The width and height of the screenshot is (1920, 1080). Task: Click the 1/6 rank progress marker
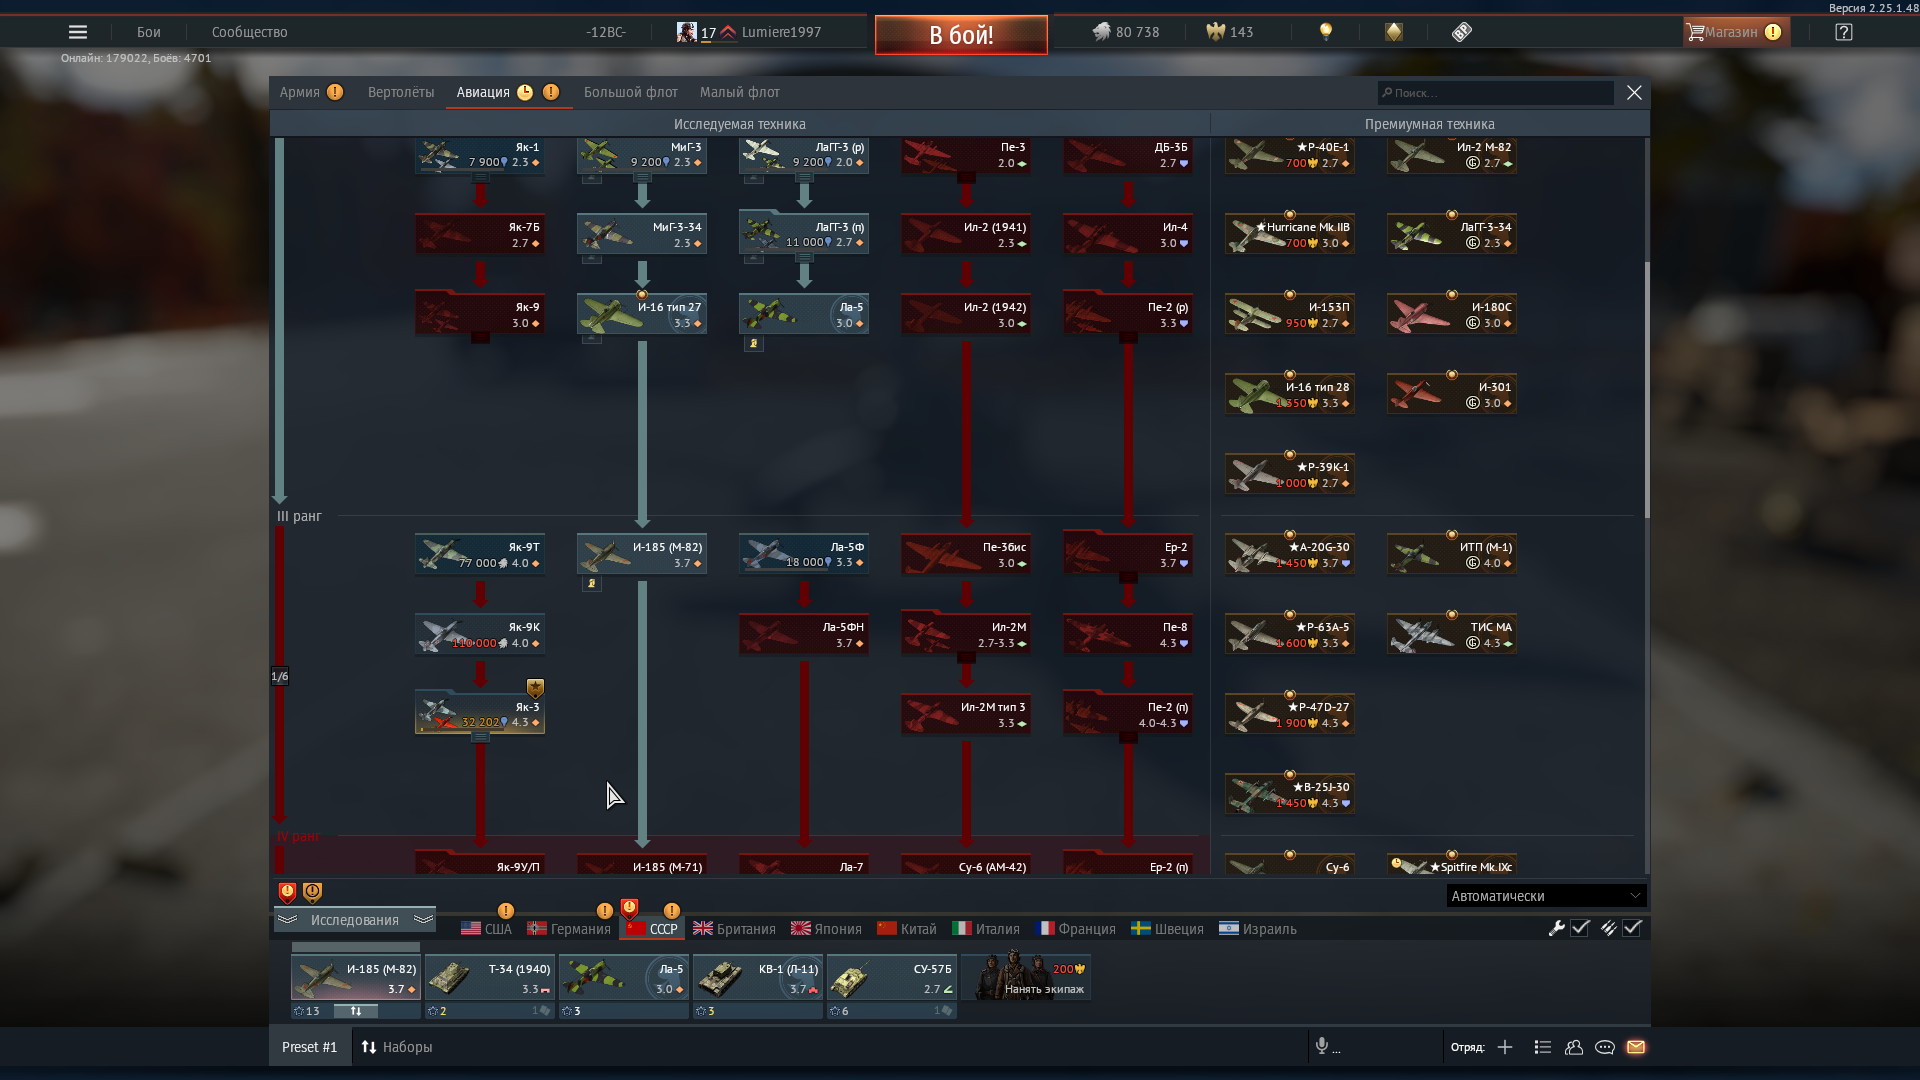[x=280, y=677]
